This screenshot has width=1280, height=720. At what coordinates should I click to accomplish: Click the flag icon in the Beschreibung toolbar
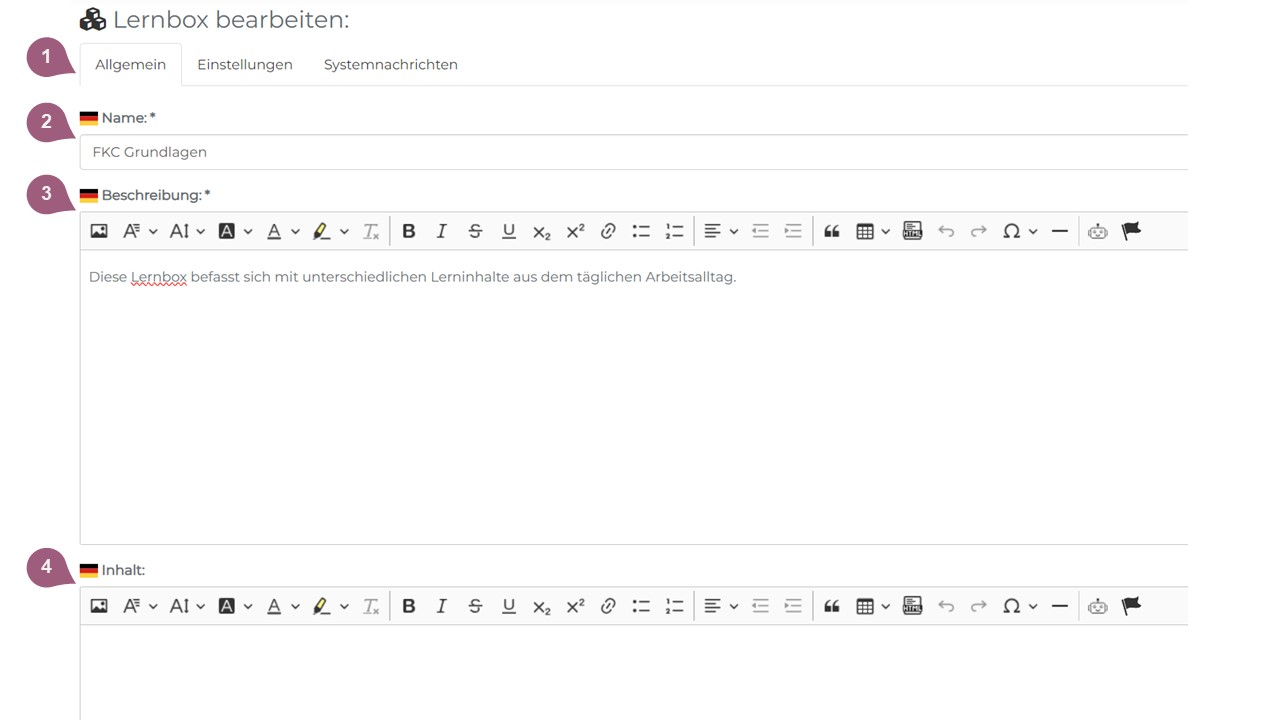click(1131, 231)
